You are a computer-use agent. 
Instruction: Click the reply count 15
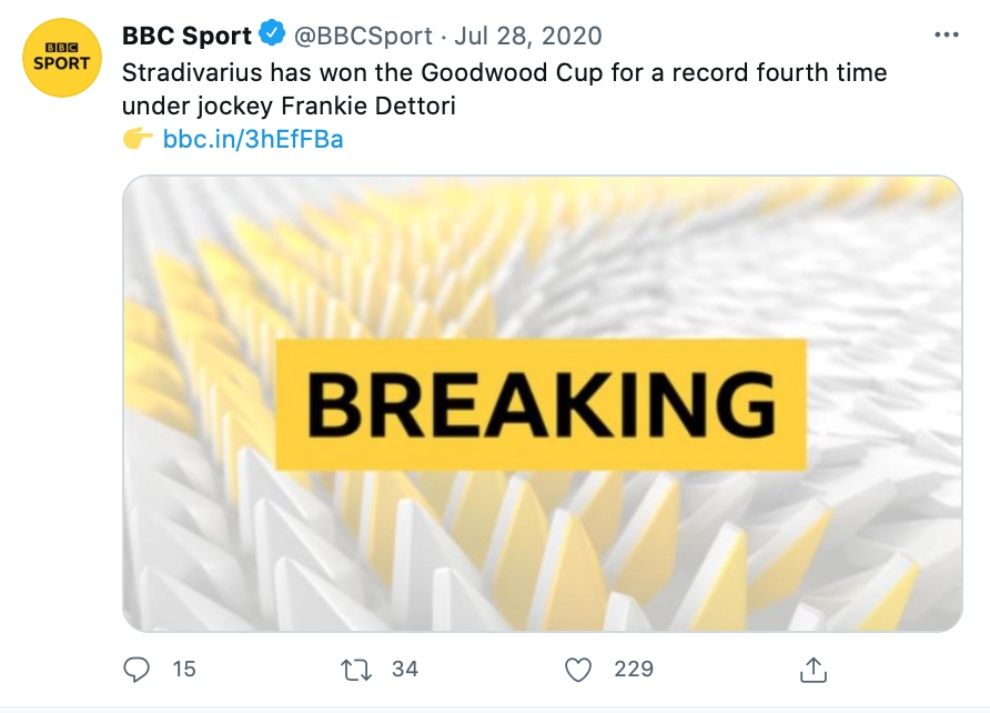pyautogui.click(x=184, y=669)
